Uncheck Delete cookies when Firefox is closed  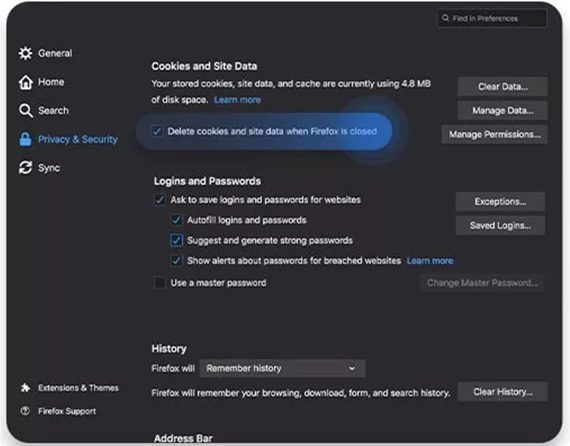coord(157,131)
